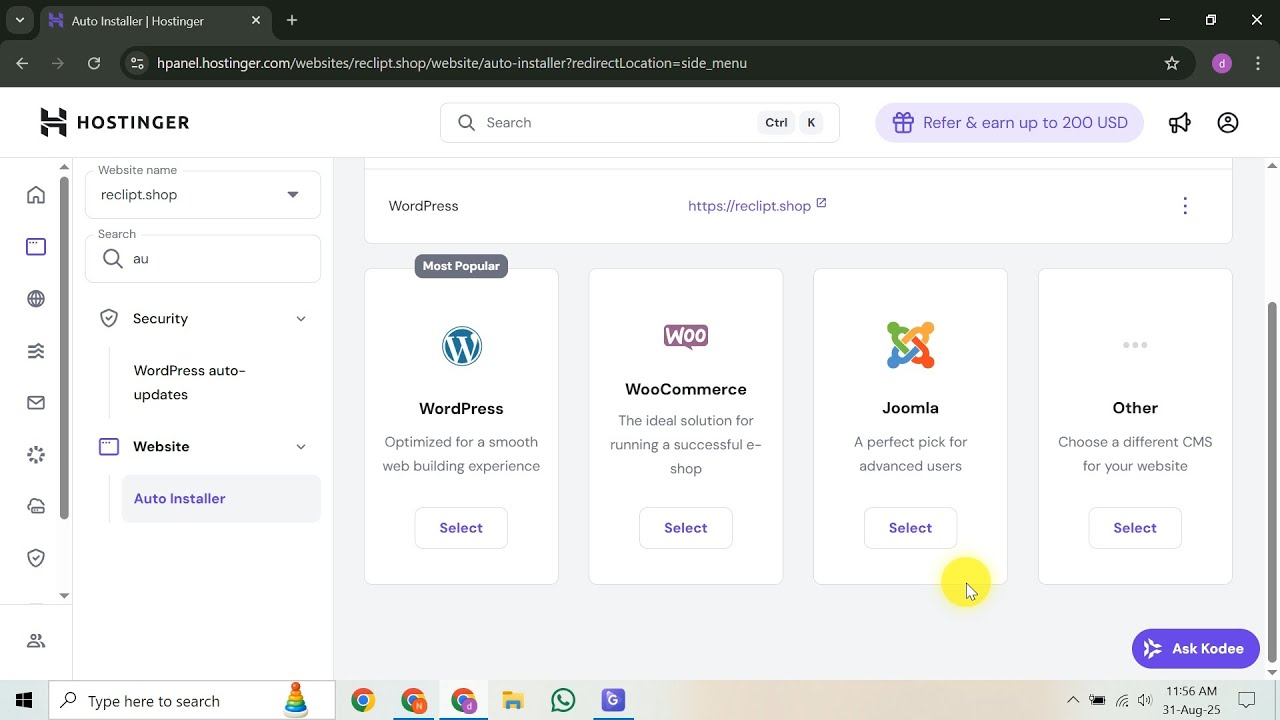The height and width of the screenshot is (720, 1280).
Task: Open File Explorer from the taskbar
Action: point(513,701)
